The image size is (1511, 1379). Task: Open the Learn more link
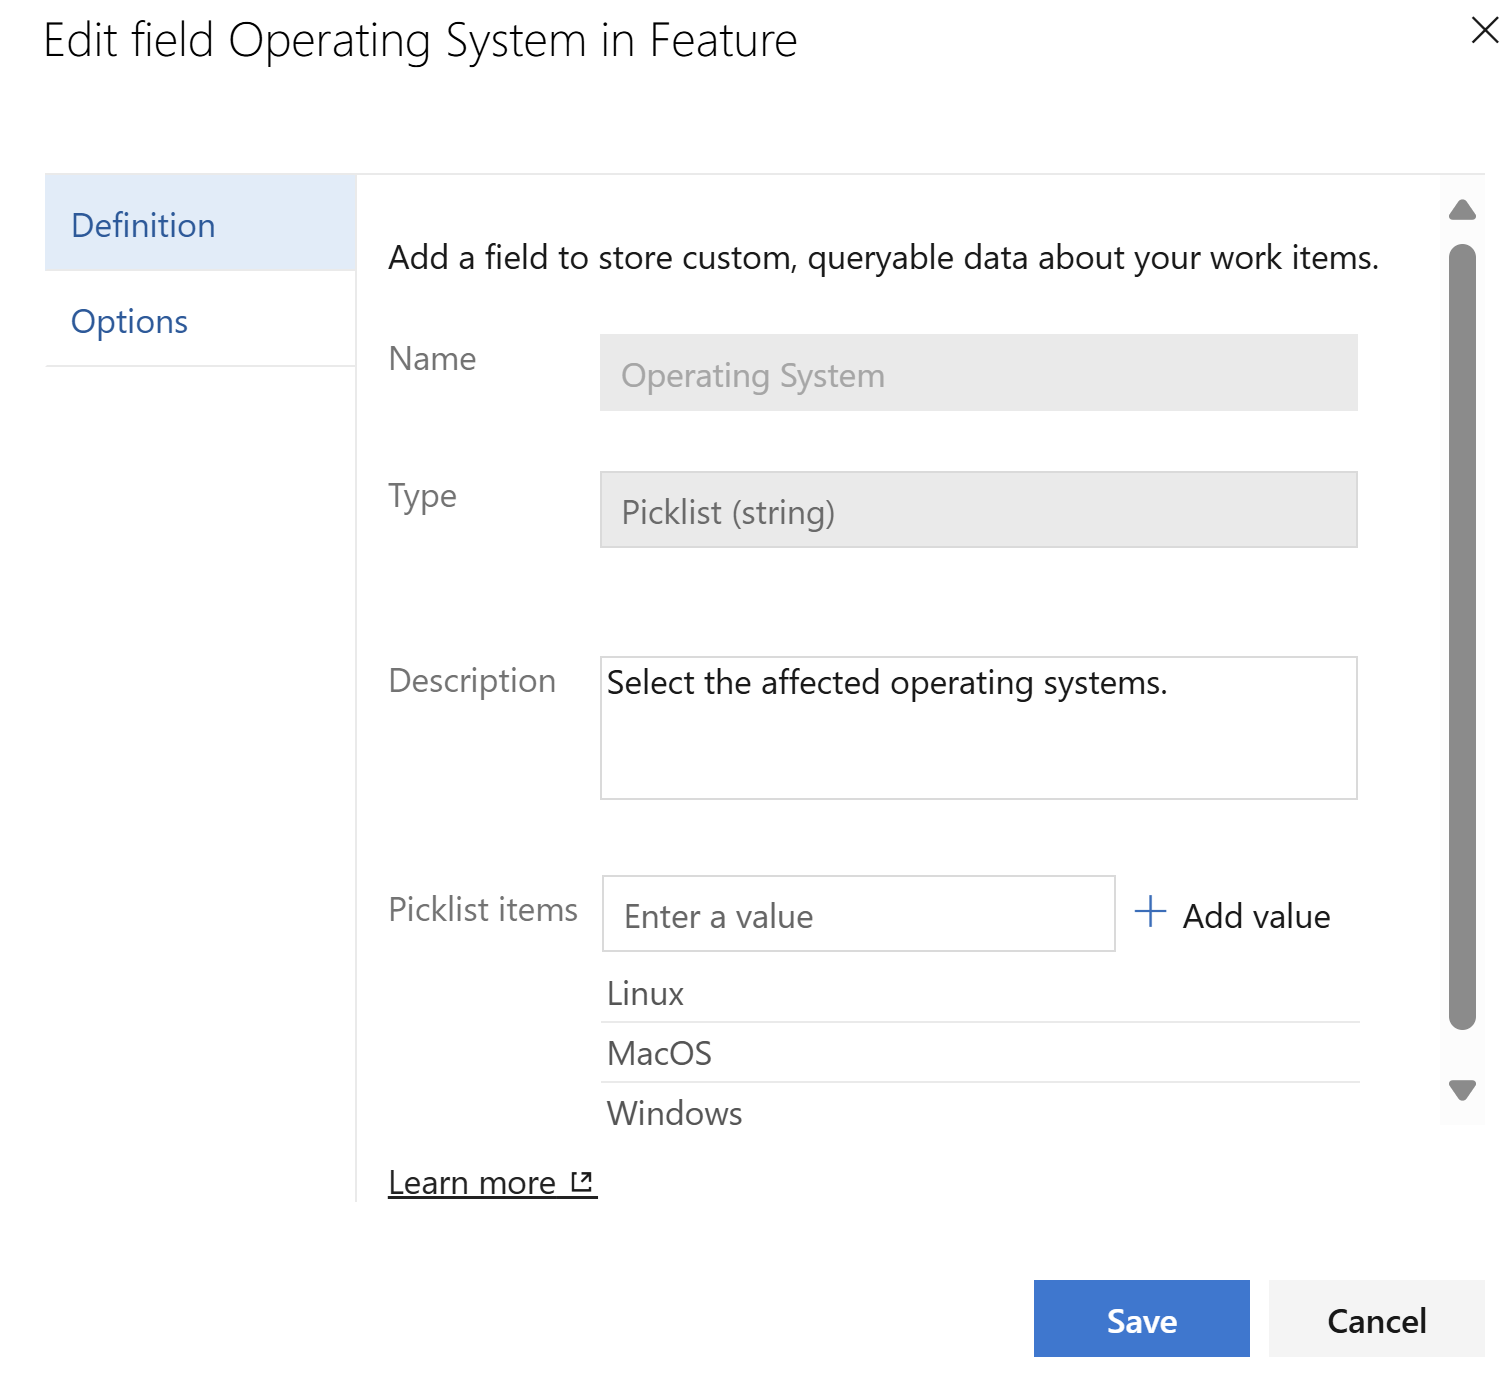pos(472,1182)
